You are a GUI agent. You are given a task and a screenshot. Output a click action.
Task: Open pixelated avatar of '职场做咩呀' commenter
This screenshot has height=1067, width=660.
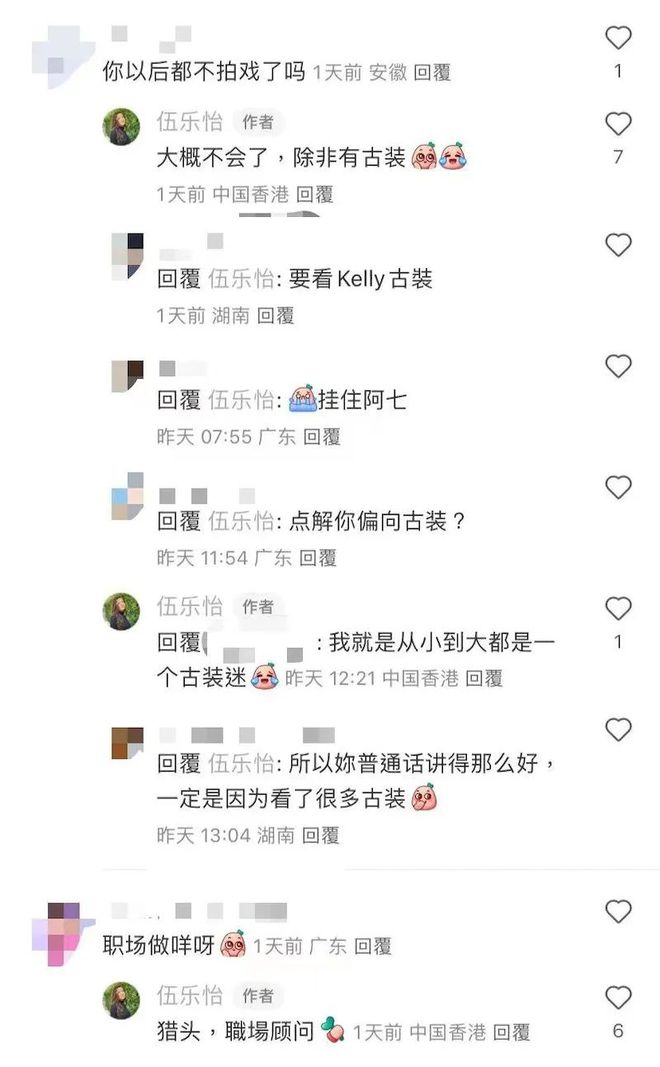coord(64,934)
